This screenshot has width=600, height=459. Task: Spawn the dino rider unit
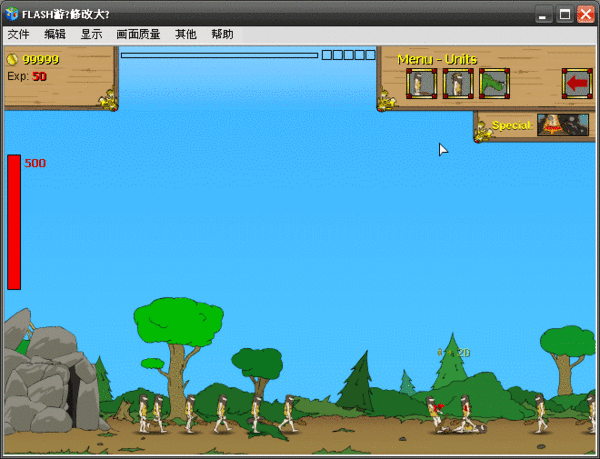coord(494,83)
